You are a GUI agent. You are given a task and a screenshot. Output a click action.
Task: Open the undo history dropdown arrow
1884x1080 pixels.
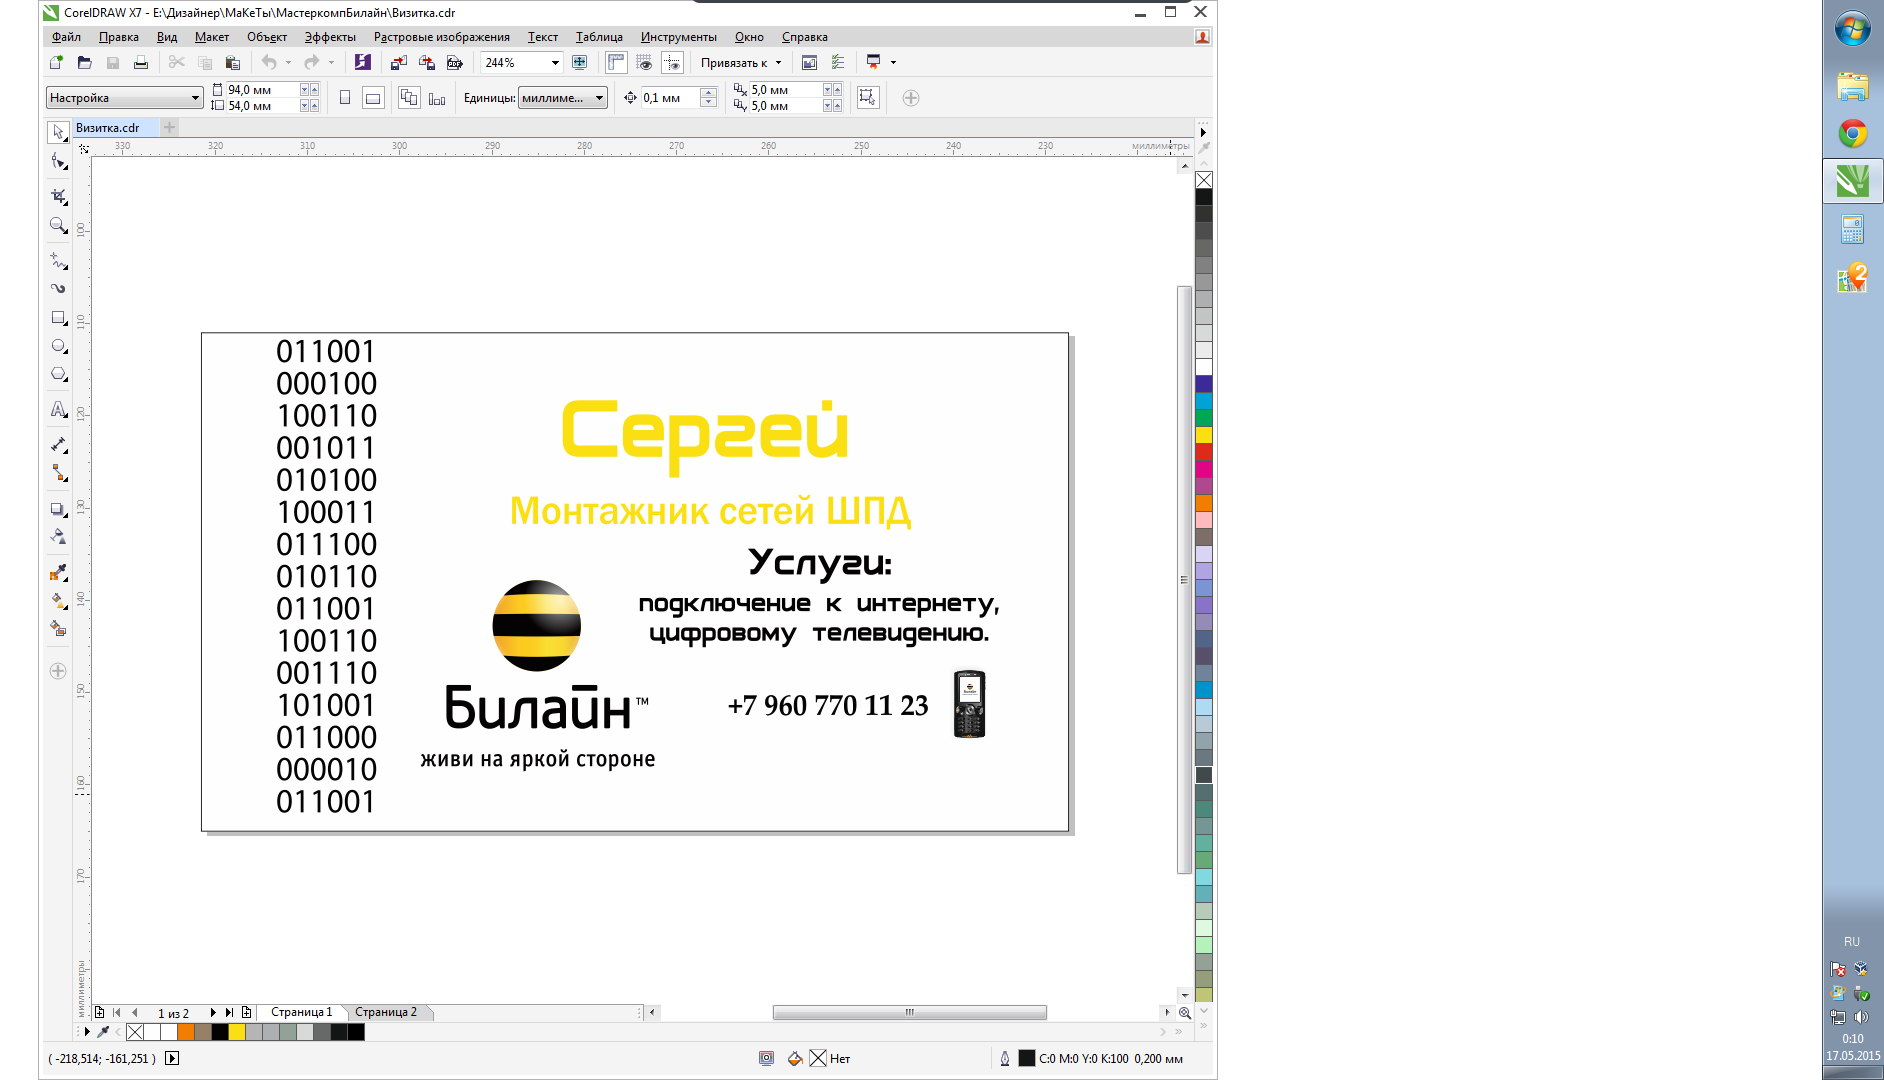point(288,62)
